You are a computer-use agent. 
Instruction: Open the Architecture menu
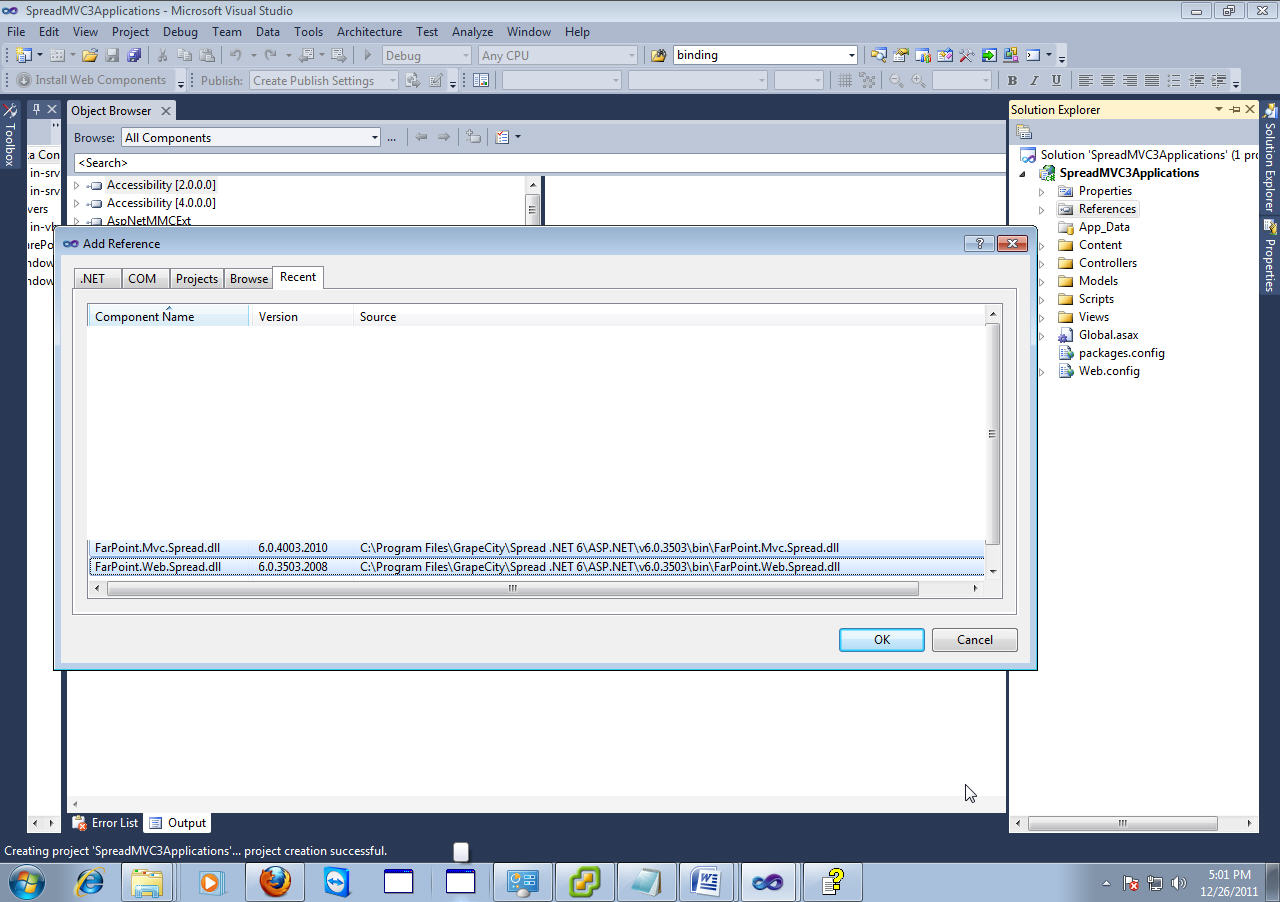click(x=369, y=32)
